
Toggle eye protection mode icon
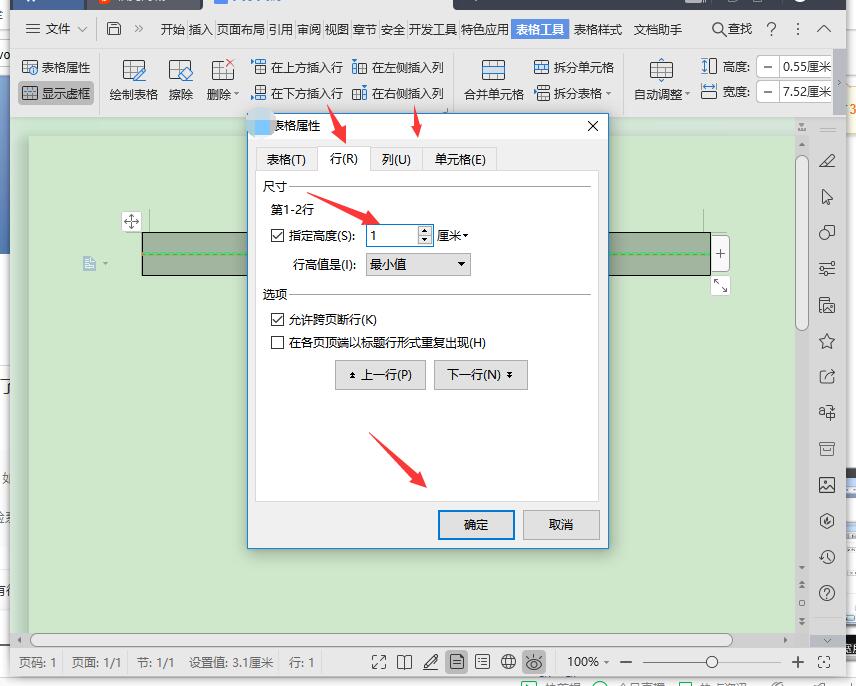pos(534,662)
